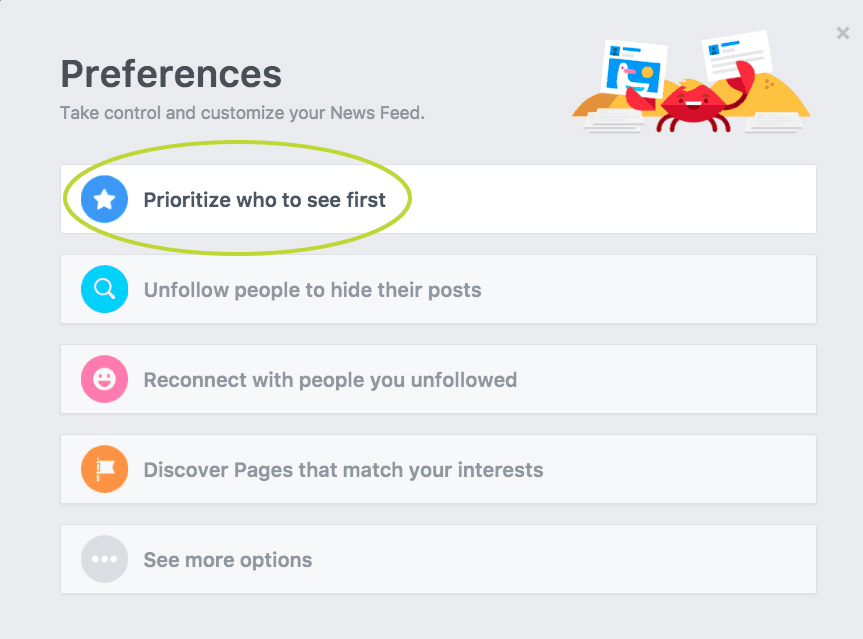The height and width of the screenshot is (639, 863).
Task: Click the orange flag icon
Action: coord(104,469)
